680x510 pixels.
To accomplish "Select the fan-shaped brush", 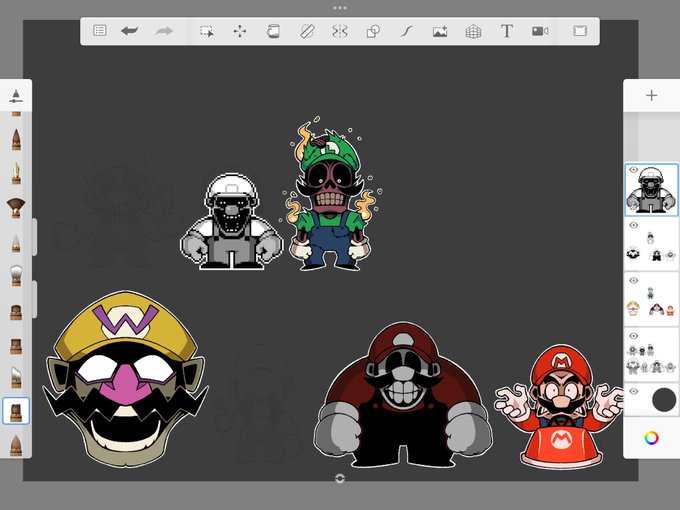I will [16, 208].
